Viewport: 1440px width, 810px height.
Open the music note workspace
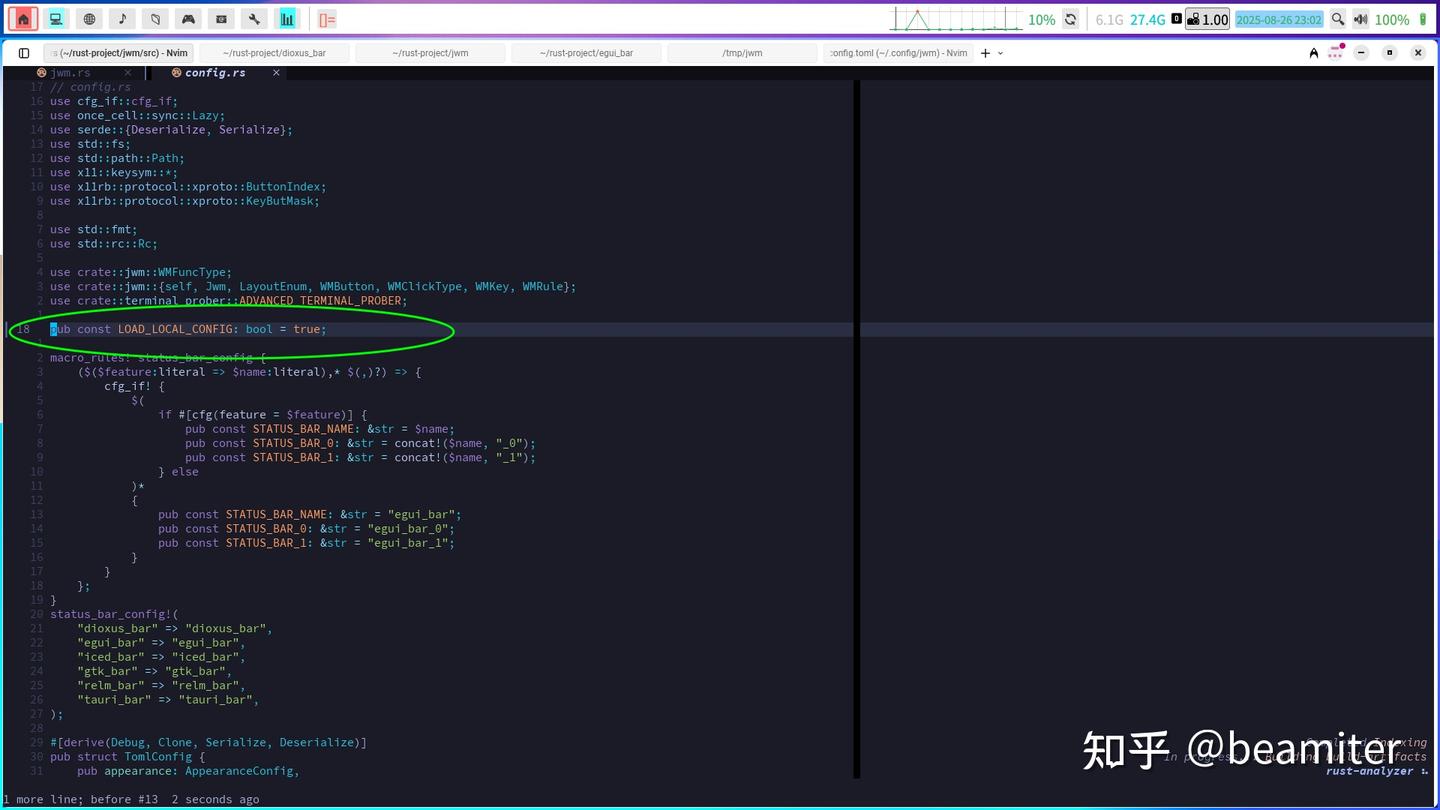pos(122,19)
